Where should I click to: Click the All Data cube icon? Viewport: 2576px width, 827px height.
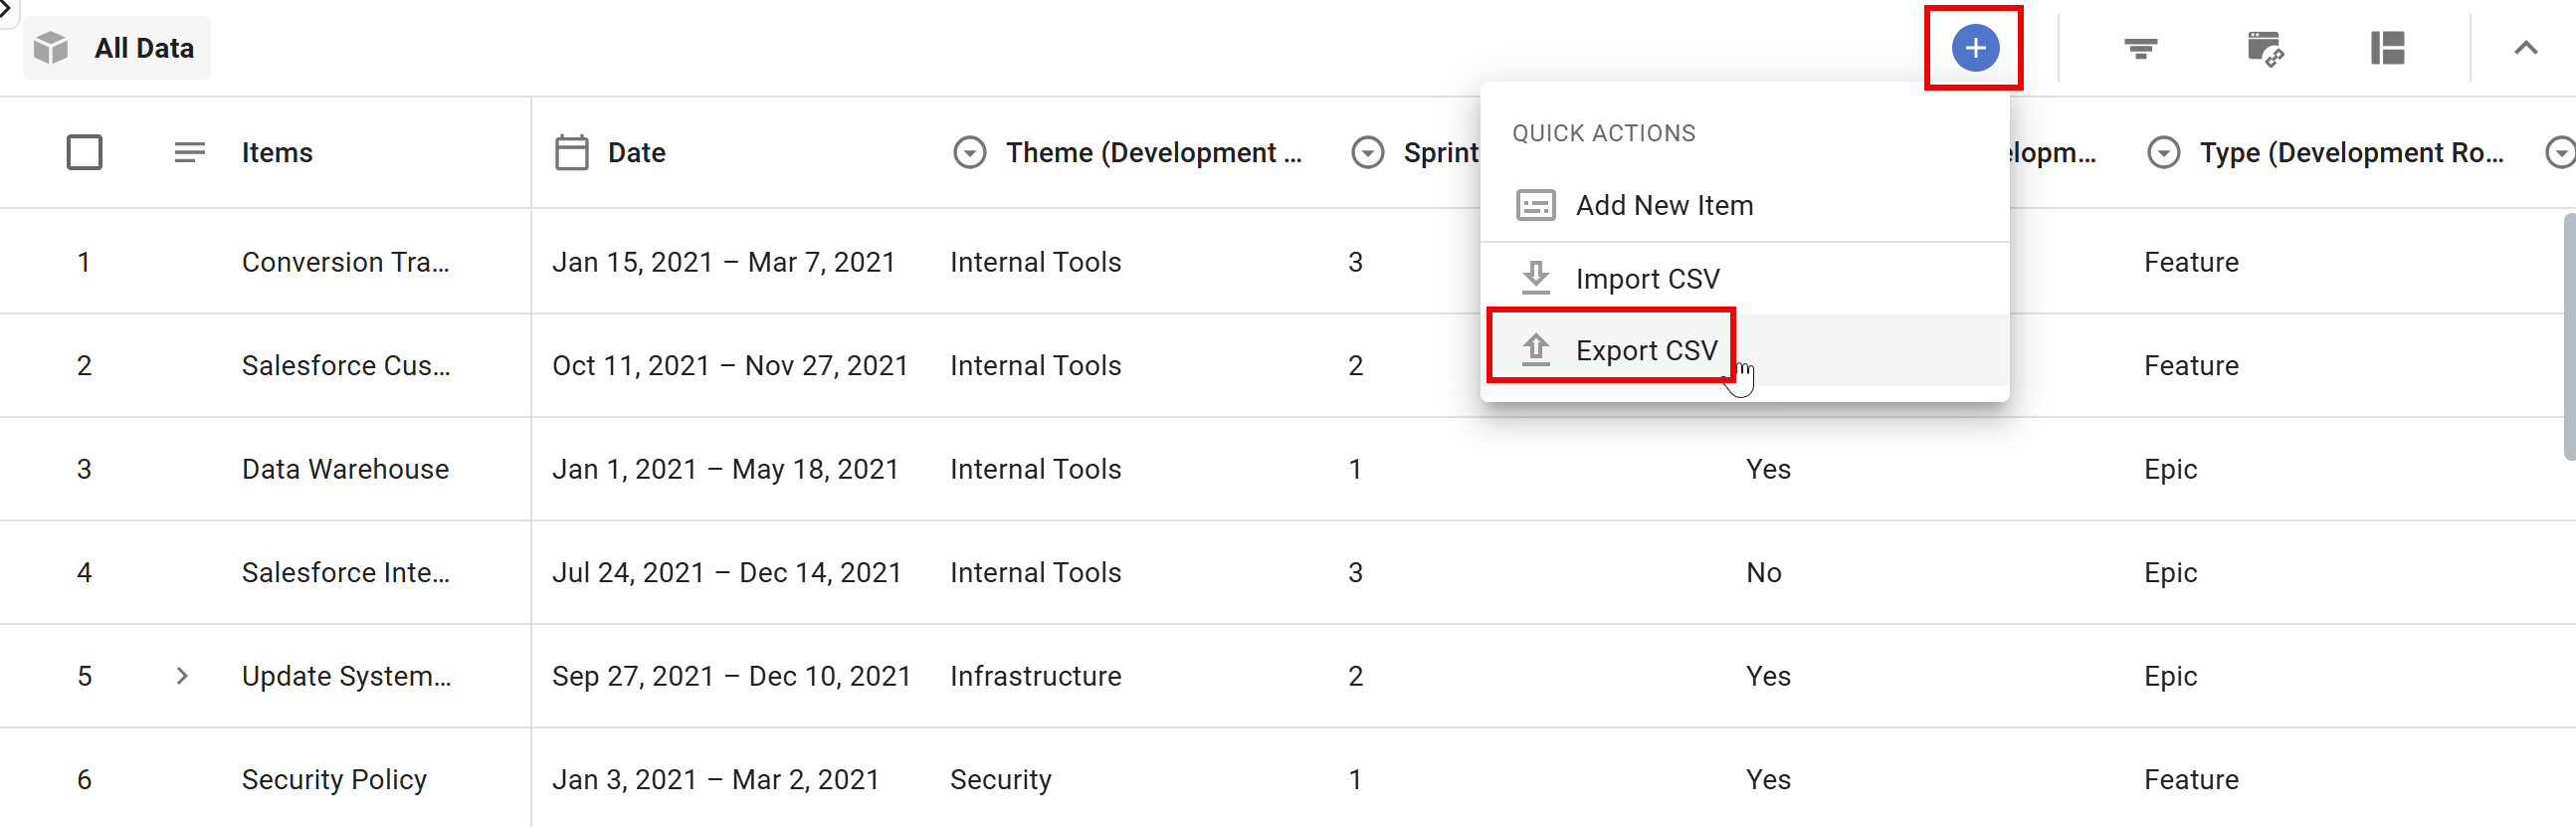point(51,48)
